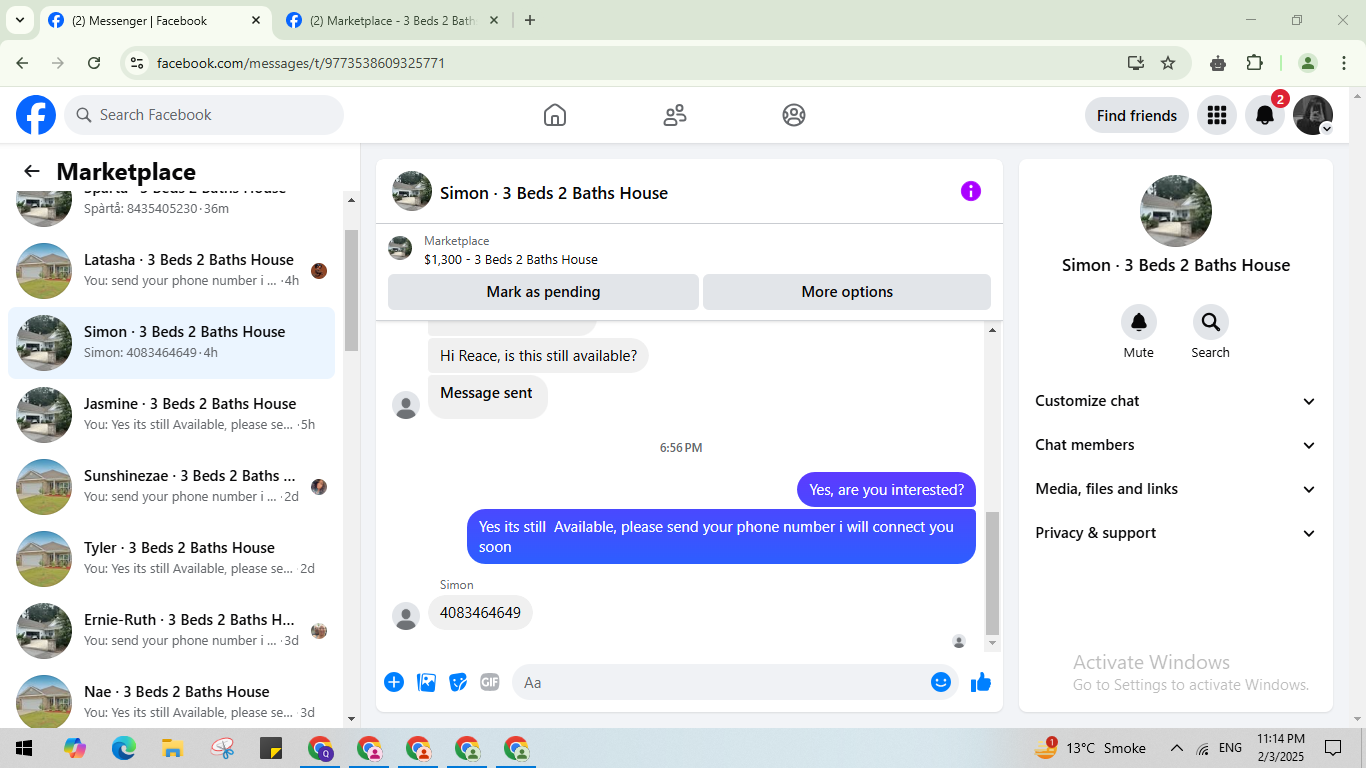Image resolution: width=1366 pixels, height=768 pixels.
Task: Switch to the Messenger Facebook tab
Action: click(155, 20)
